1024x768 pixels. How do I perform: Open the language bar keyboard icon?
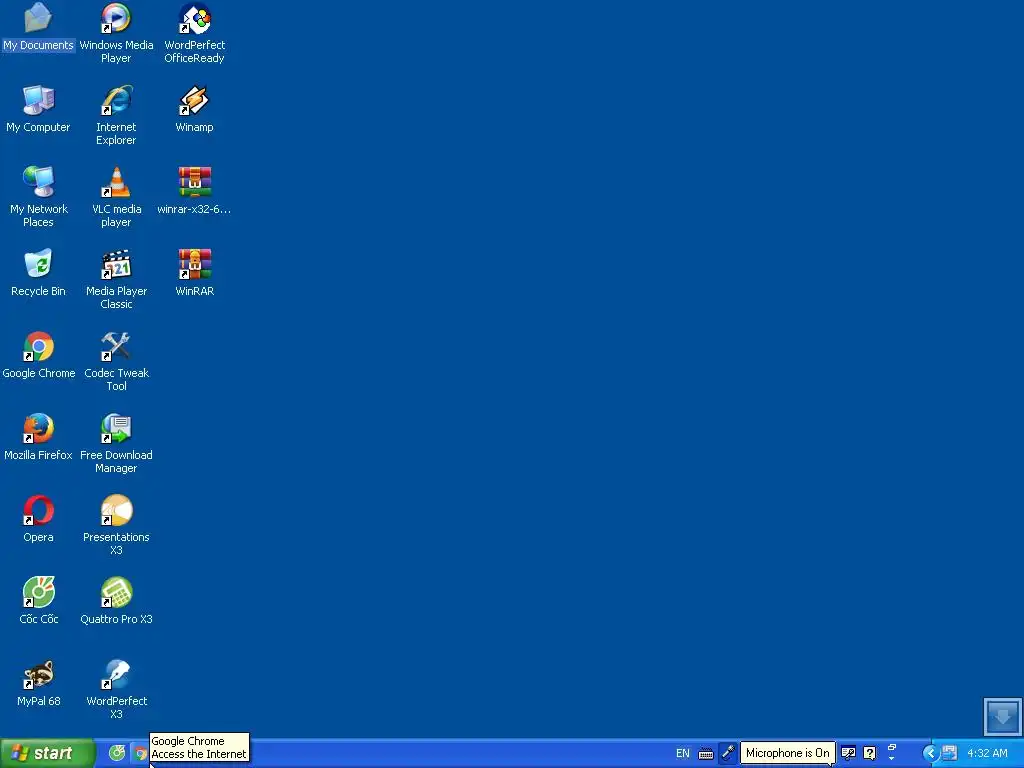coord(706,754)
